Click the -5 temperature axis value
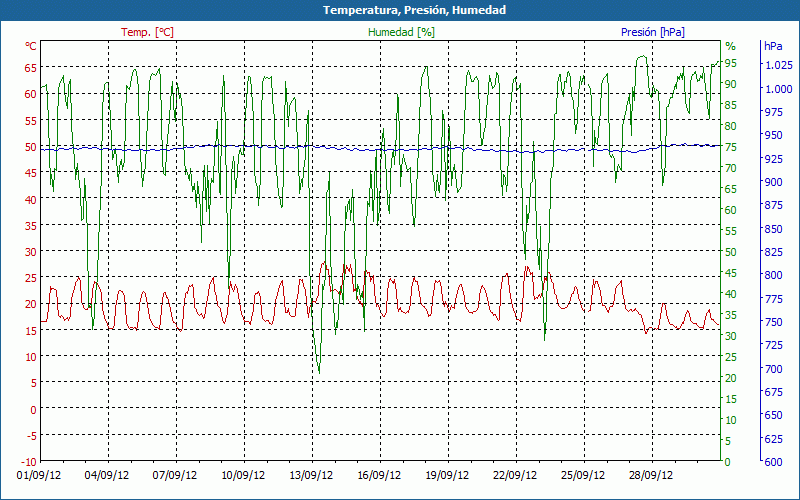800x500 pixels. (x=31, y=436)
